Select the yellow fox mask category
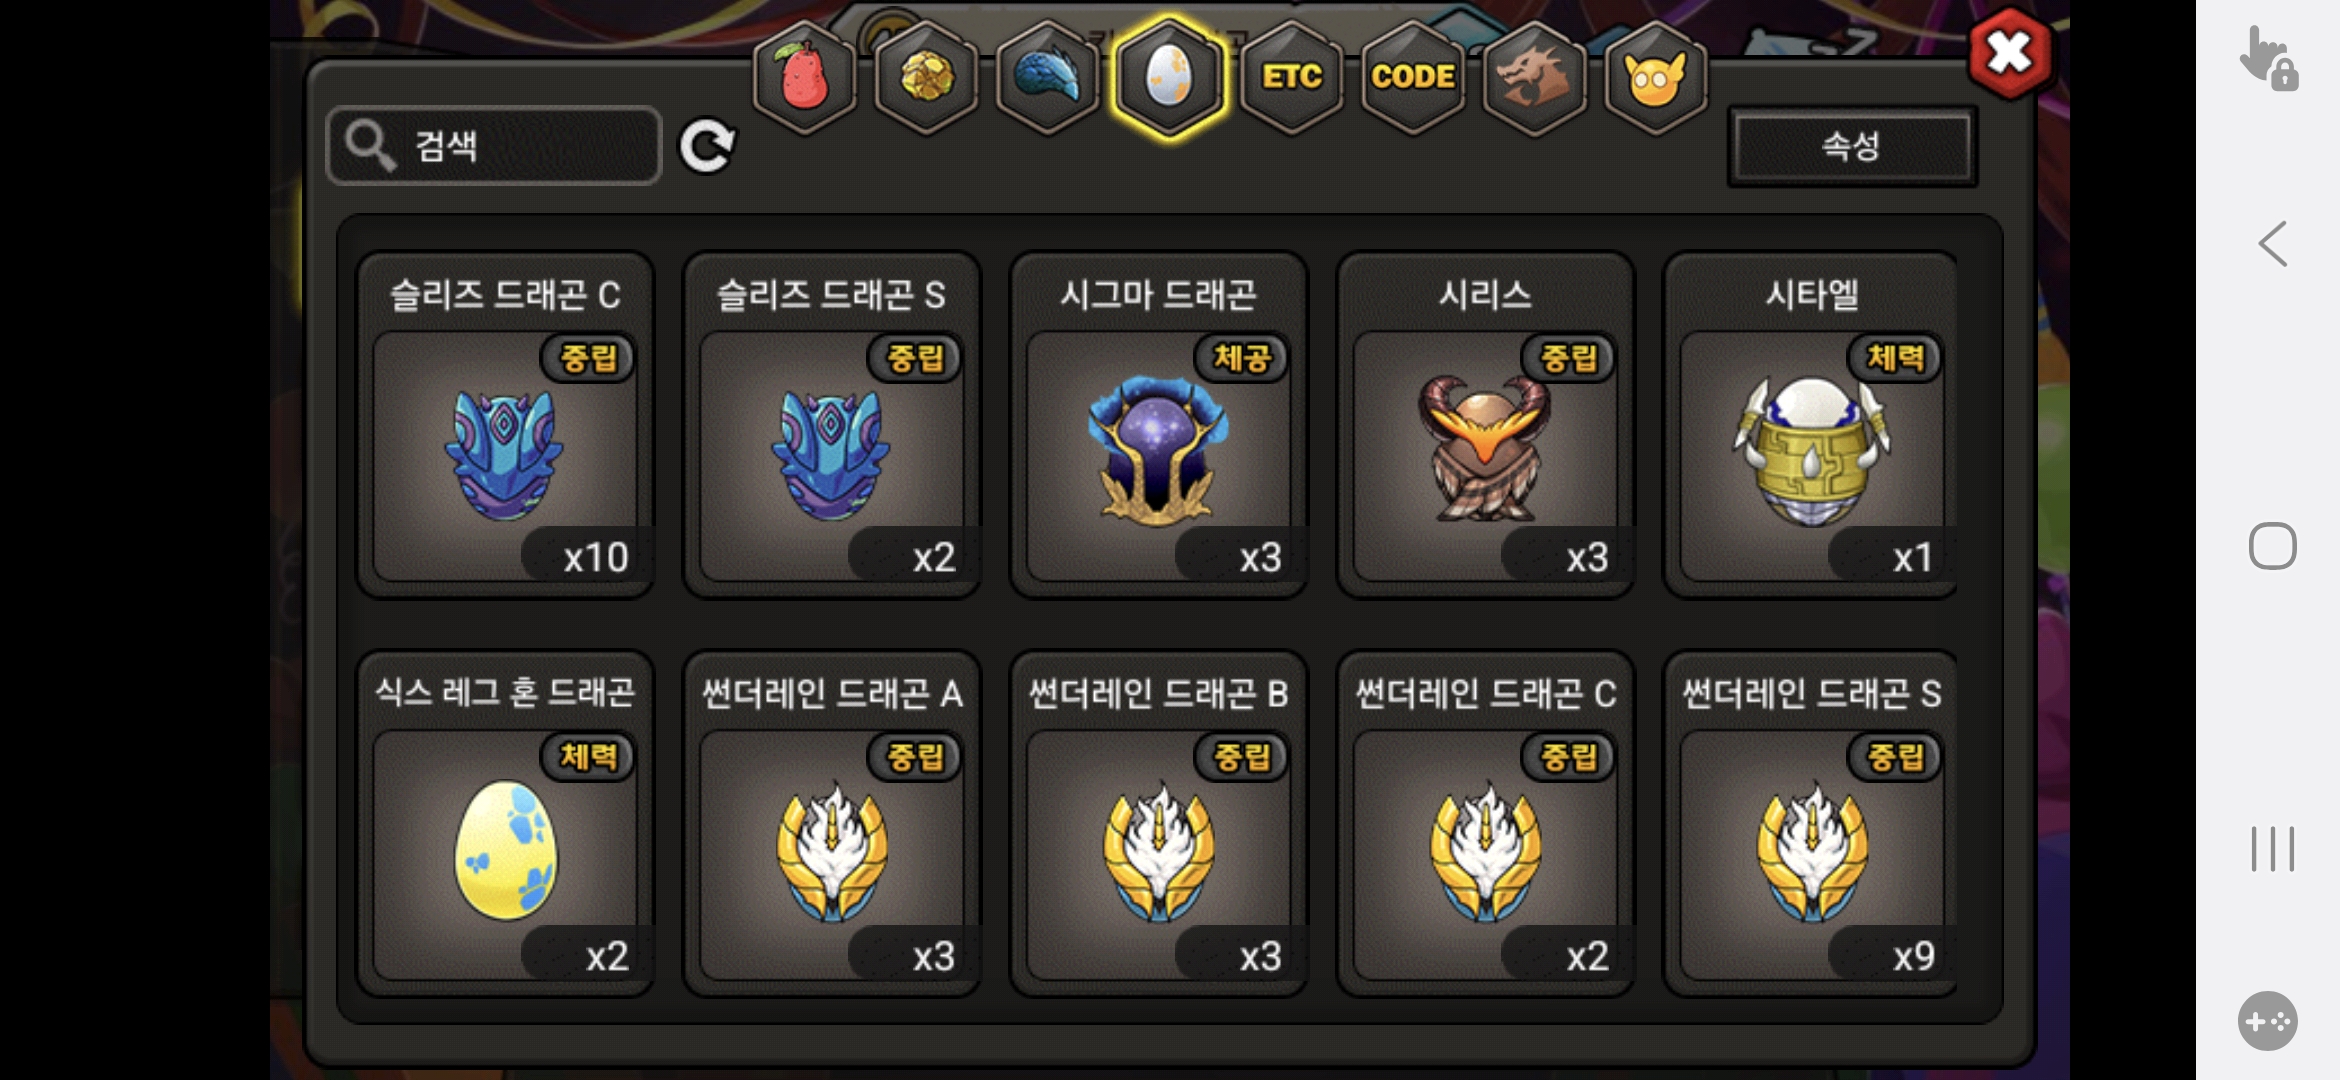This screenshot has width=2340, height=1080. [x=1655, y=77]
